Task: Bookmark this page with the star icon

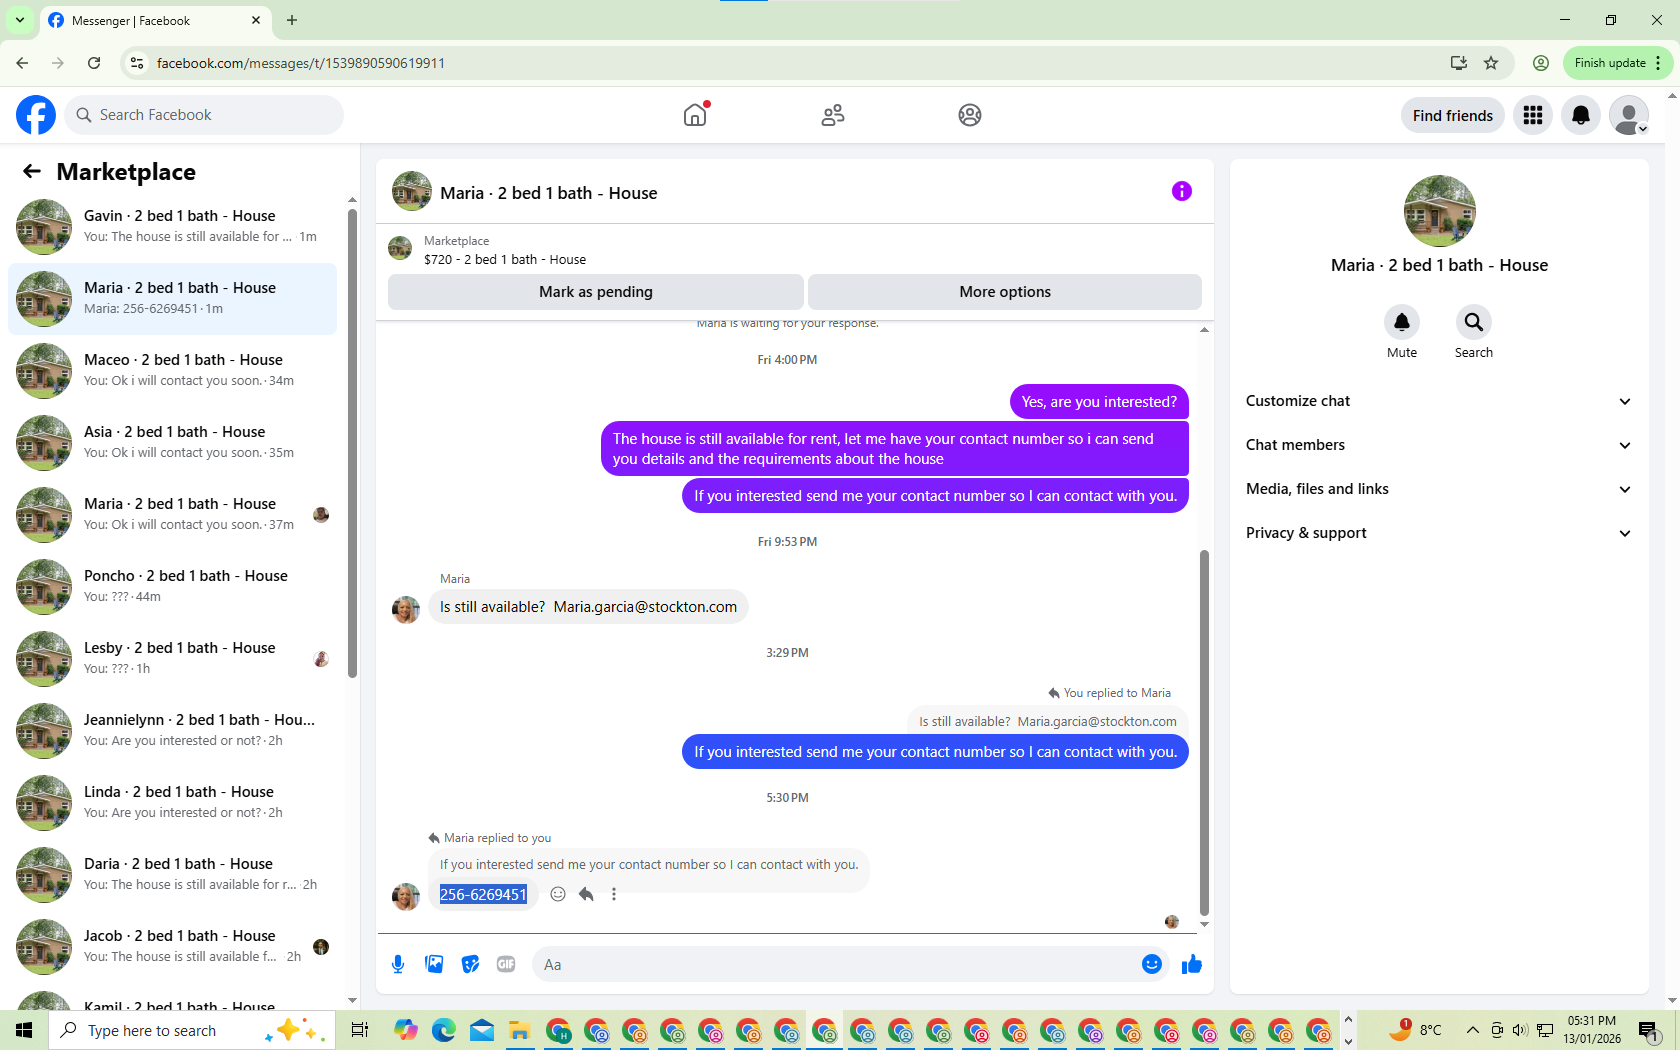Action: coord(1491,63)
